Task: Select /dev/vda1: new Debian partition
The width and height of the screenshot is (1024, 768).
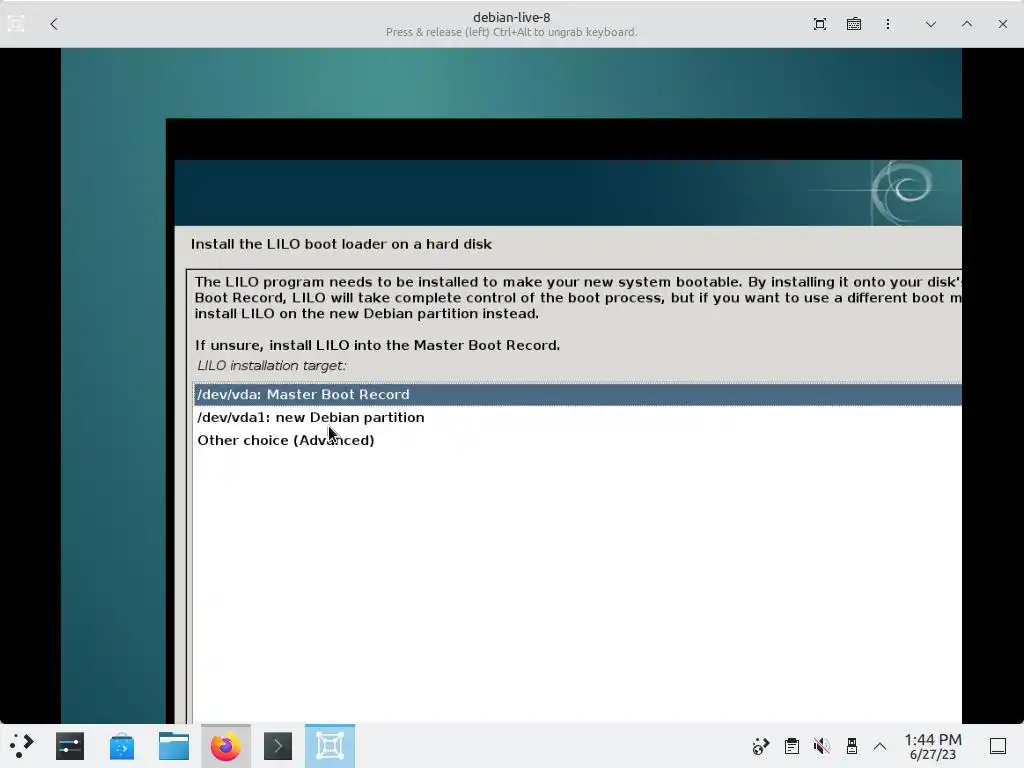Action: (577, 417)
